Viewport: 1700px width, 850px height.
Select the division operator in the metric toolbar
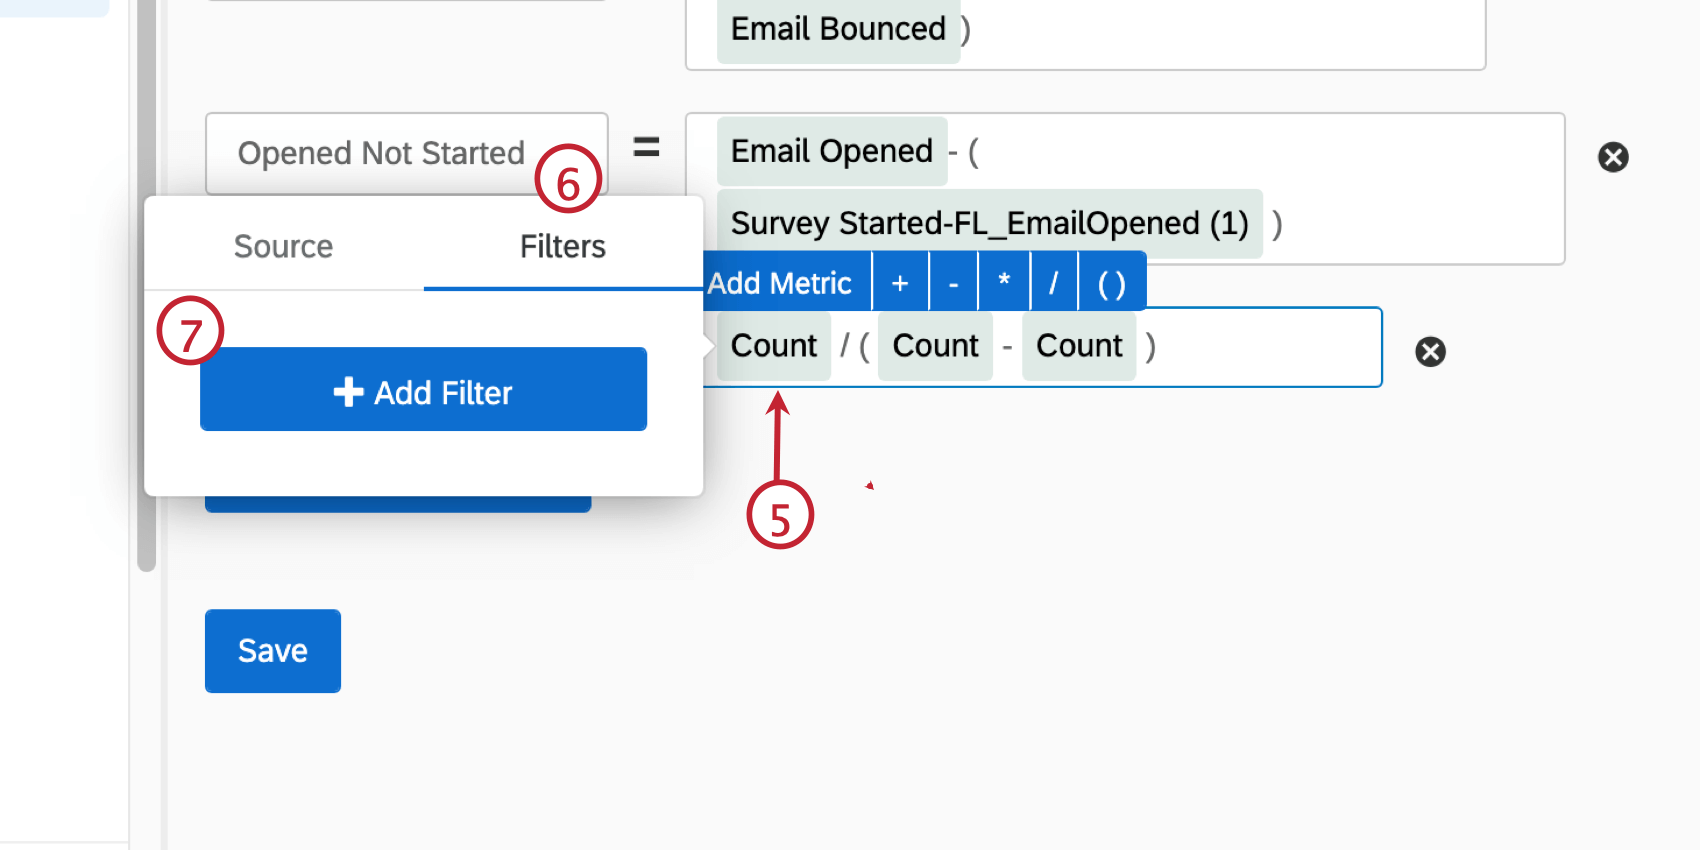click(1053, 281)
